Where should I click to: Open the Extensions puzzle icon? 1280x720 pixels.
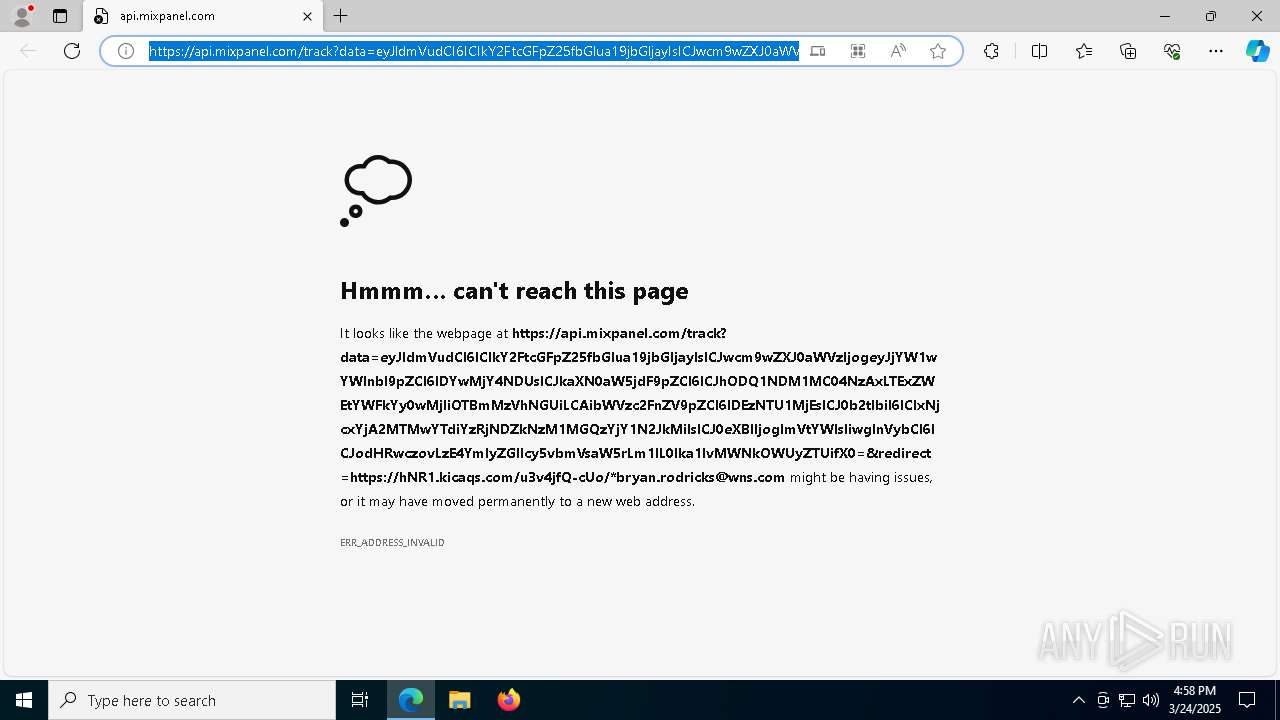click(x=991, y=51)
